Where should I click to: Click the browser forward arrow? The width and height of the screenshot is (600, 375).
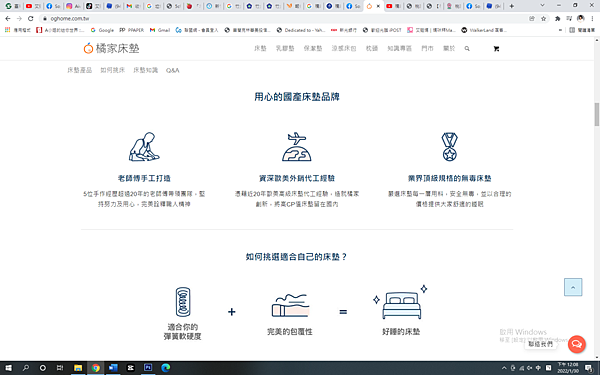tap(19, 18)
